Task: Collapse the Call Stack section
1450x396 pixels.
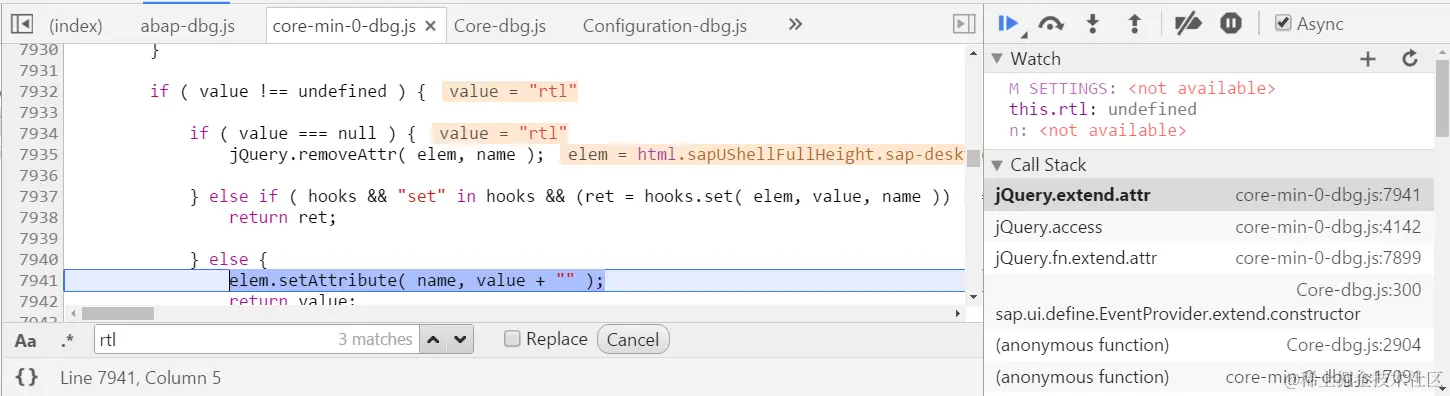Action: [x=996, y=165]
